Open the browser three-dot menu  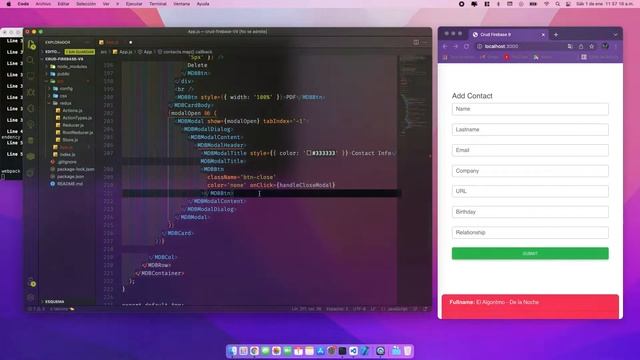point(616,47)
